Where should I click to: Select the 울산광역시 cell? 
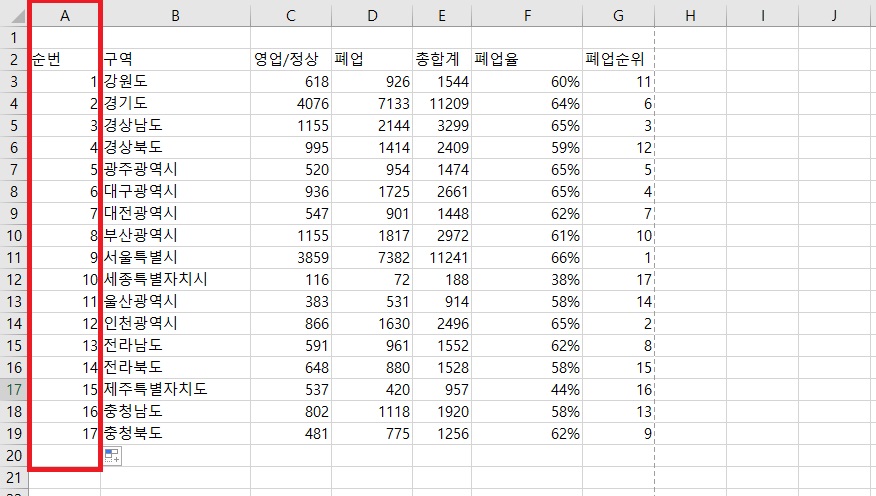tap(175, 302)
